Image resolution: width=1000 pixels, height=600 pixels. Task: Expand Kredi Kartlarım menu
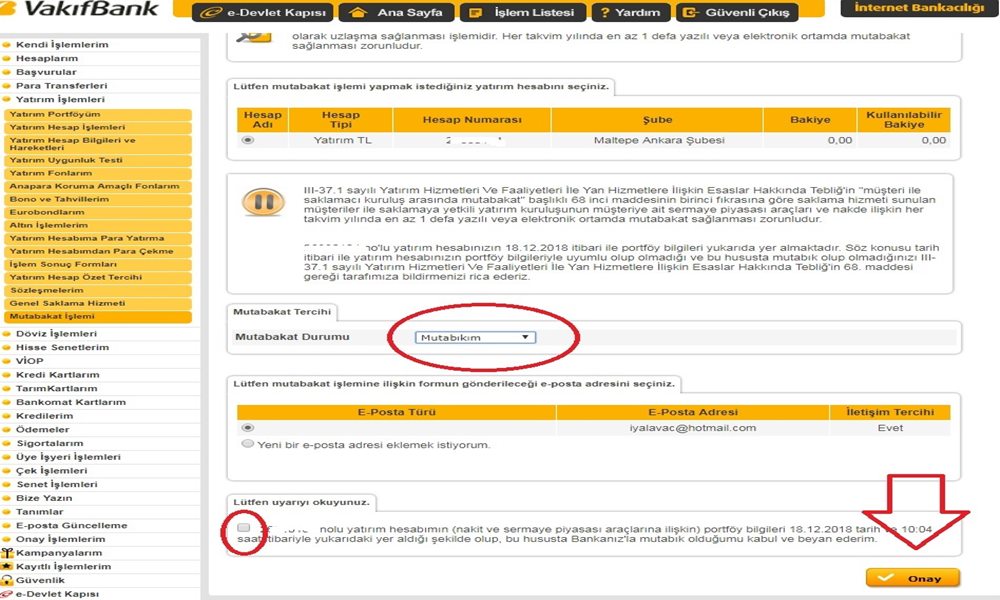[57, 375]
